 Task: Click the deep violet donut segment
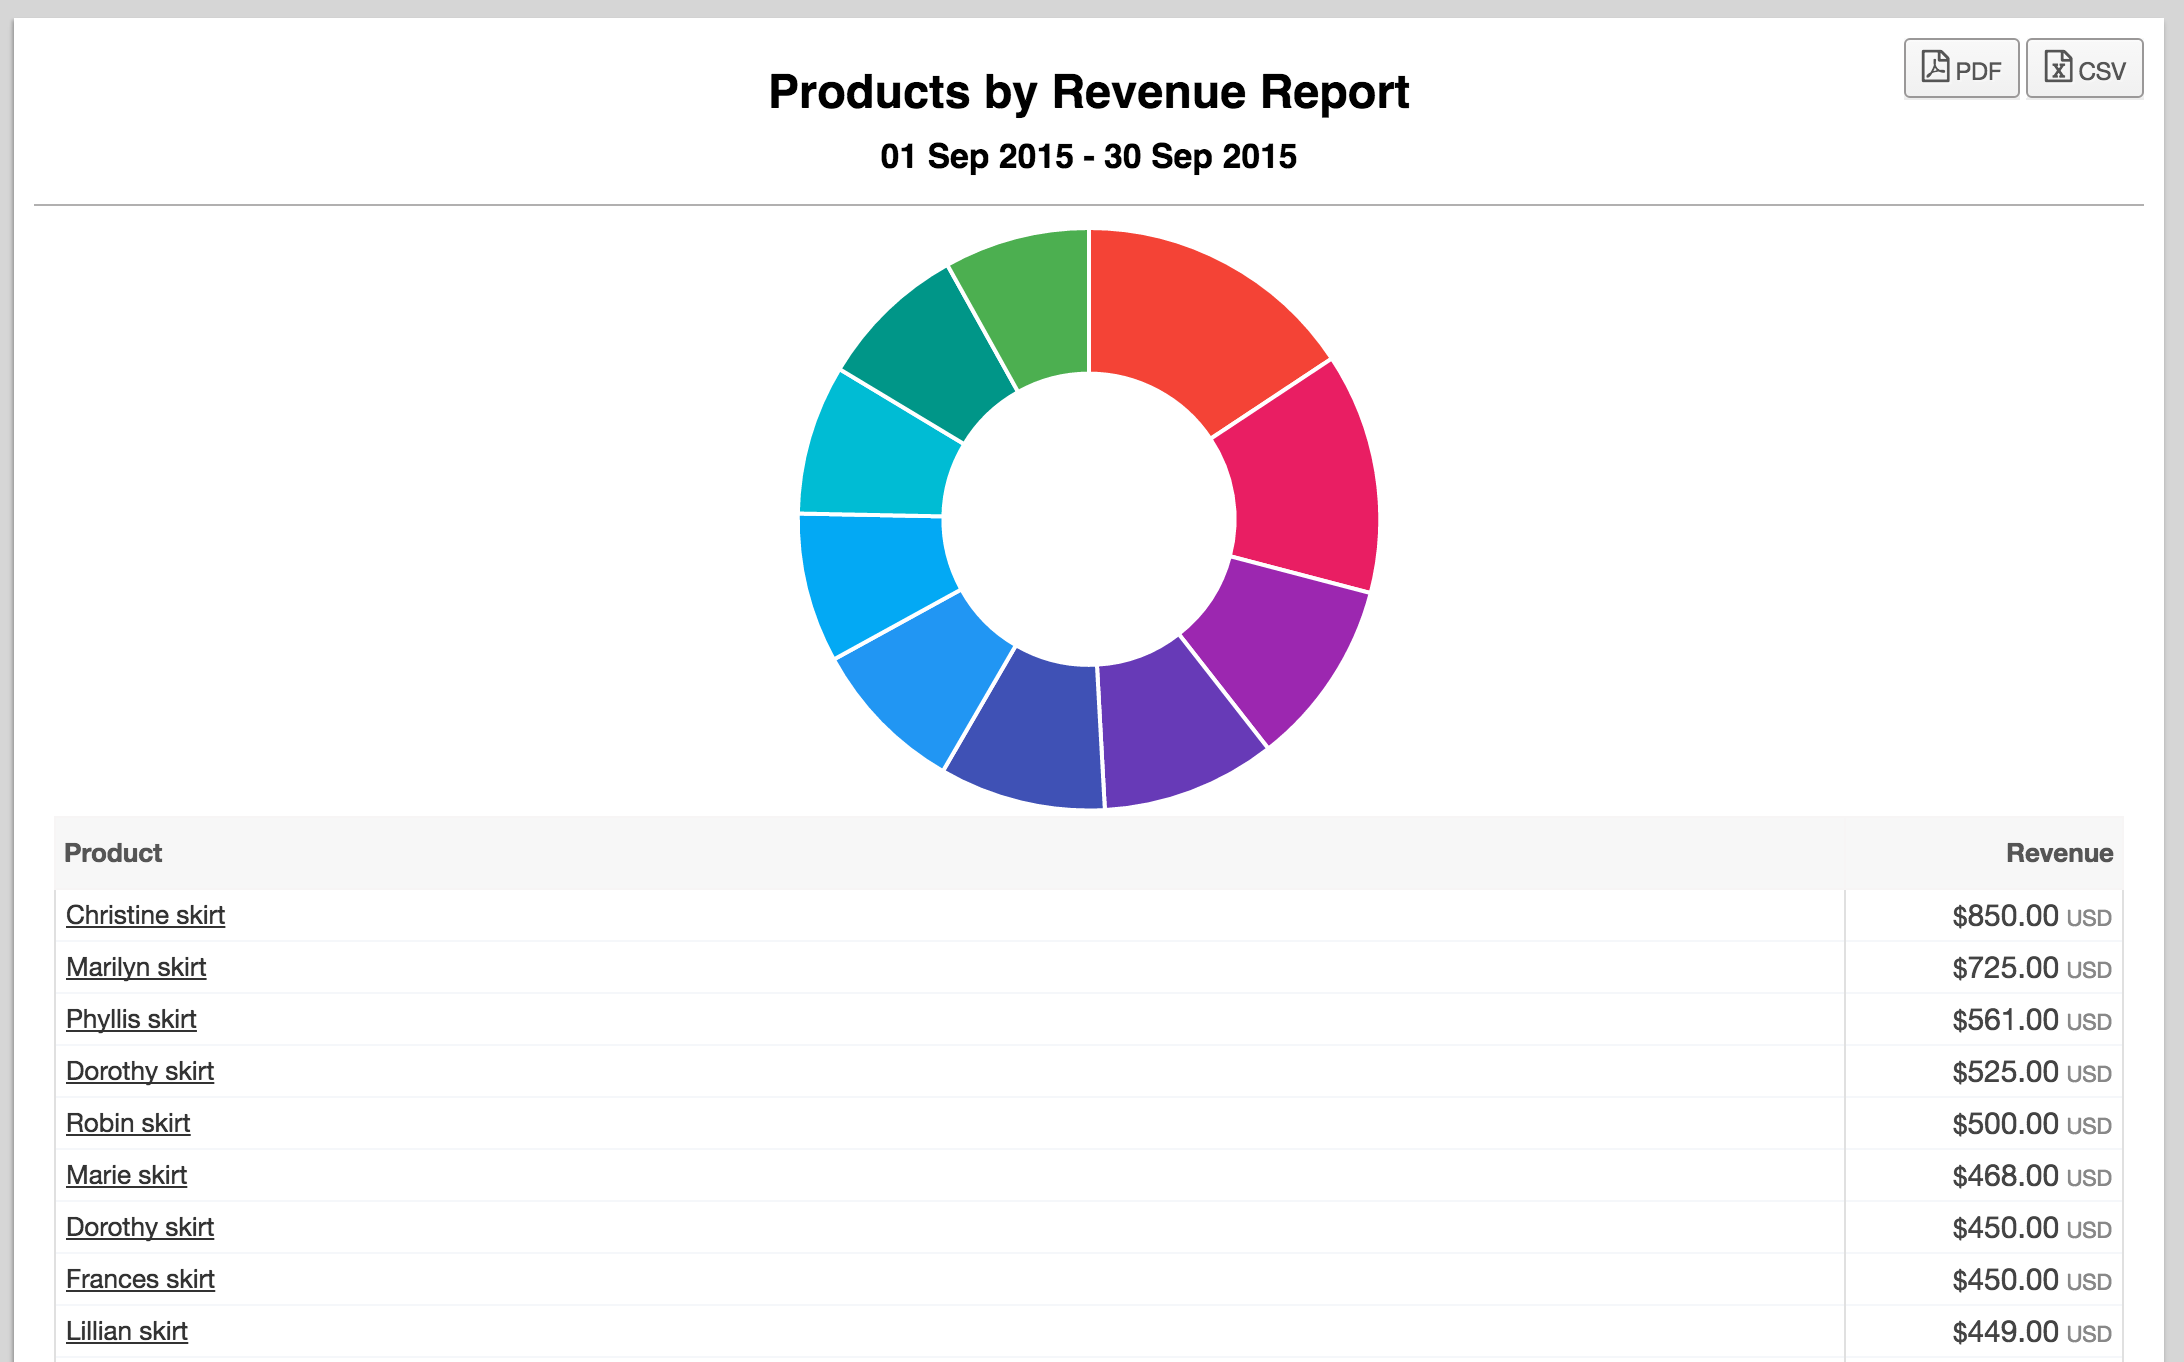tap(1175, 730)
